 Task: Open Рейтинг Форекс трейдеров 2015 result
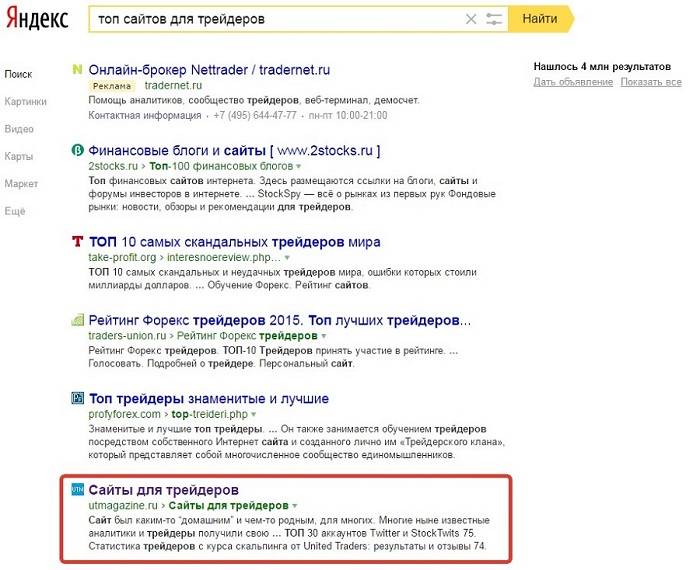click(x=279, y=320)
